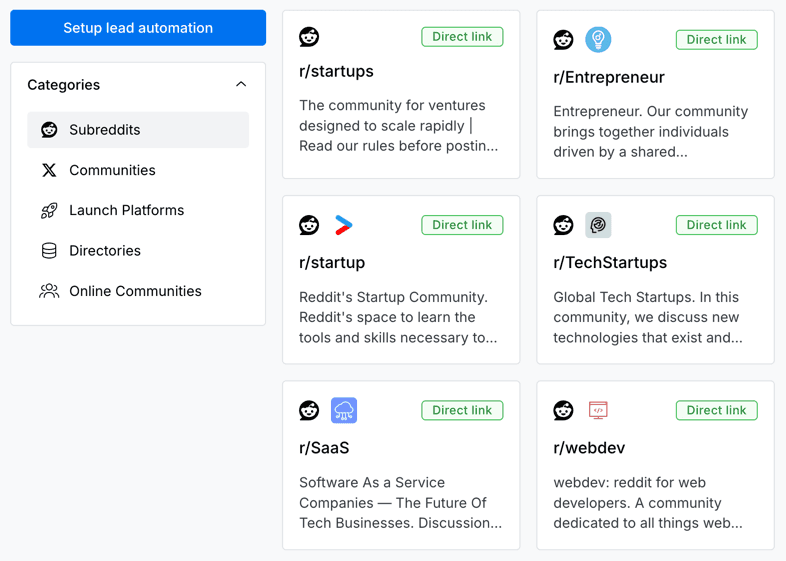
Task: Open the Communities category
Action: (112, 170)
